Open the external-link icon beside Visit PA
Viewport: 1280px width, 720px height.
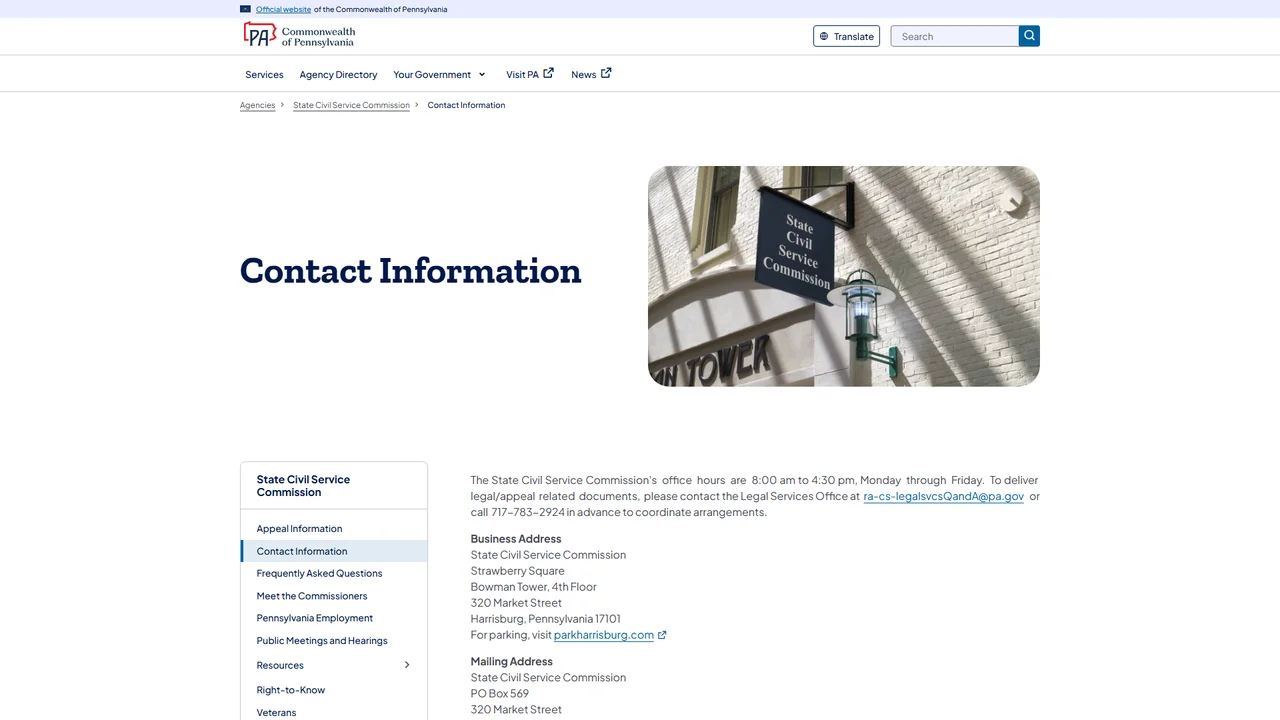pyautogui.click(x=548, y=73)
